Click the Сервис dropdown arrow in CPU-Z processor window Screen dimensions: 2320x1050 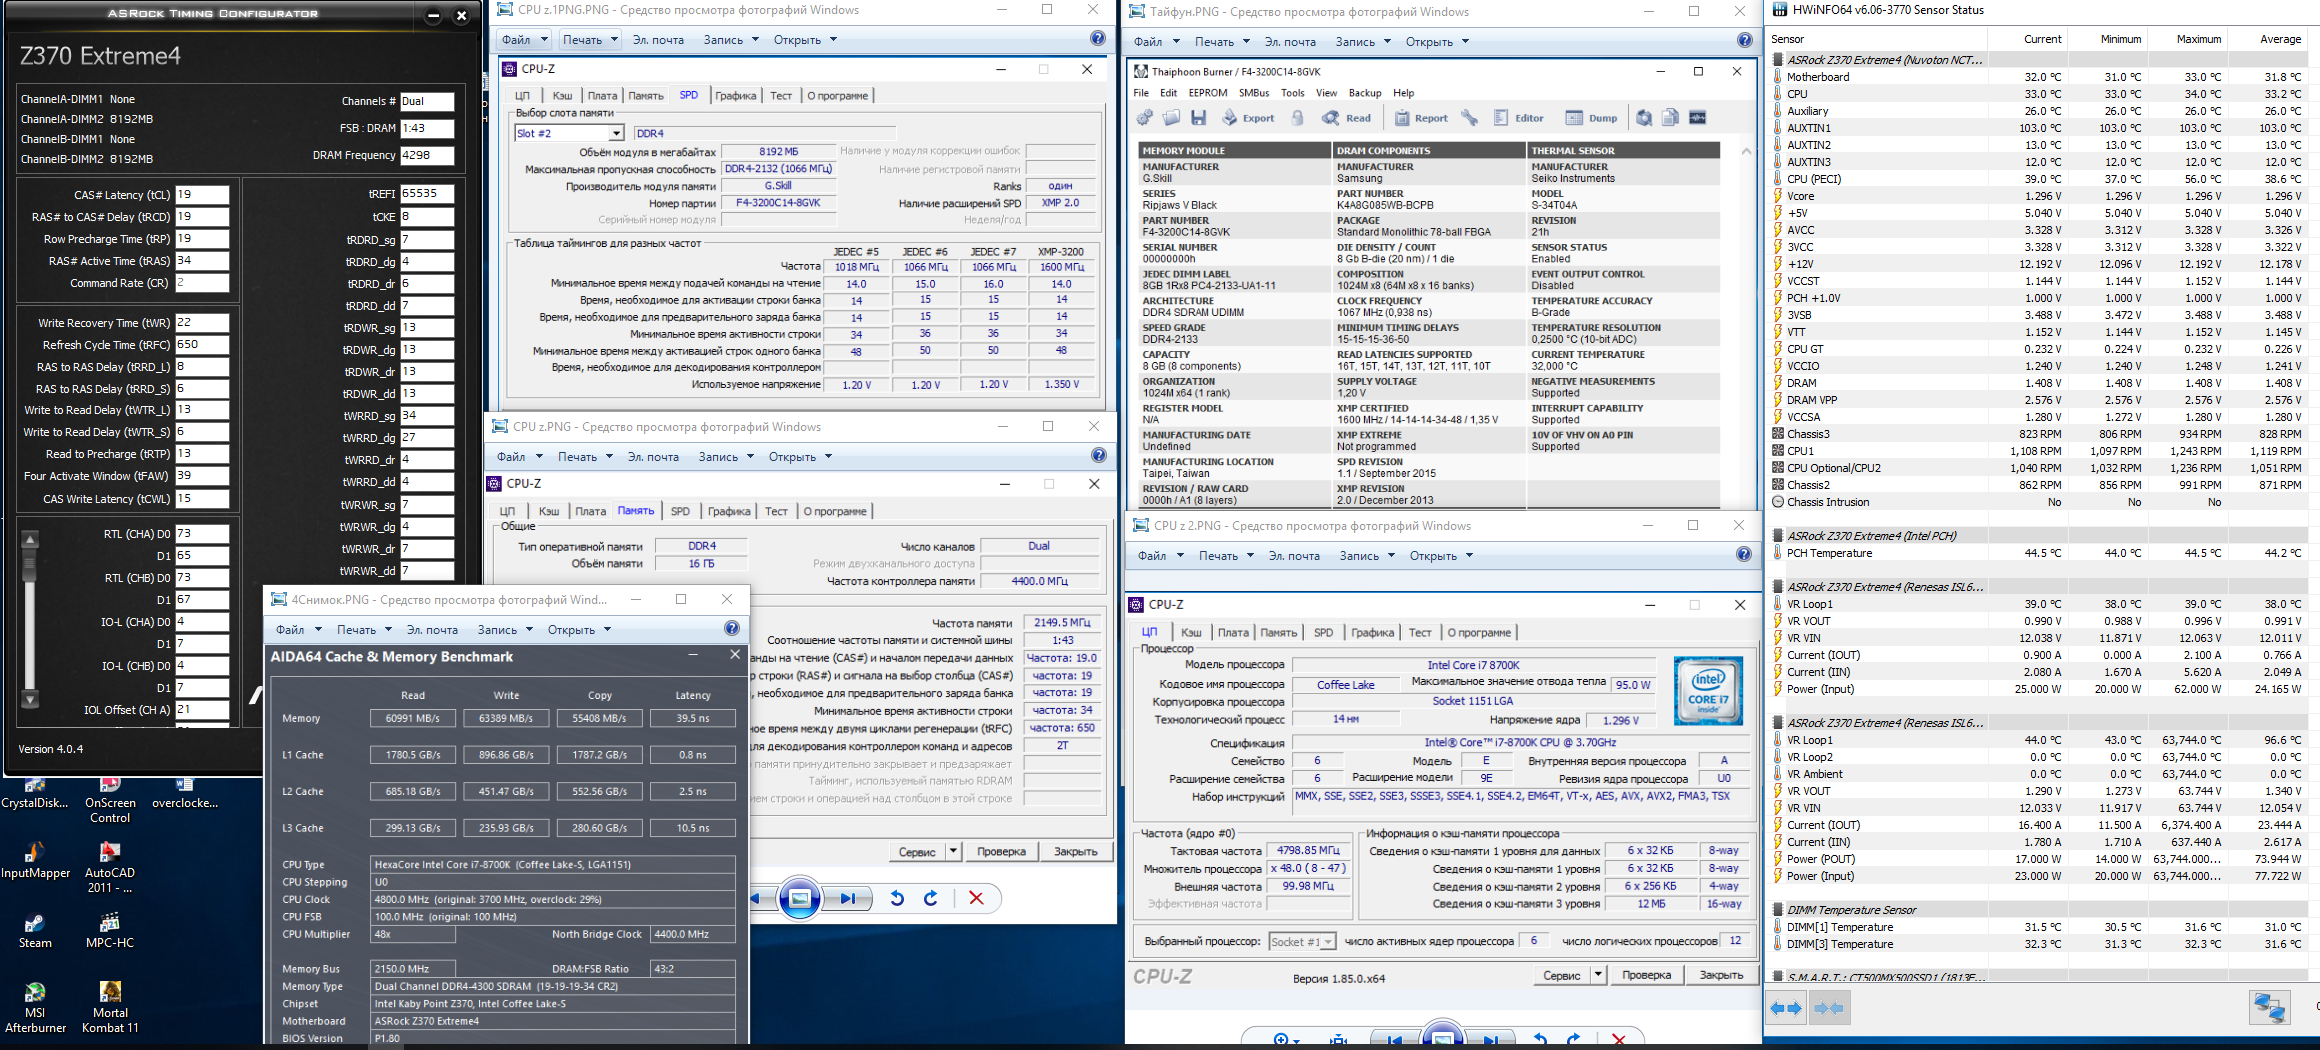[1599, 975]
